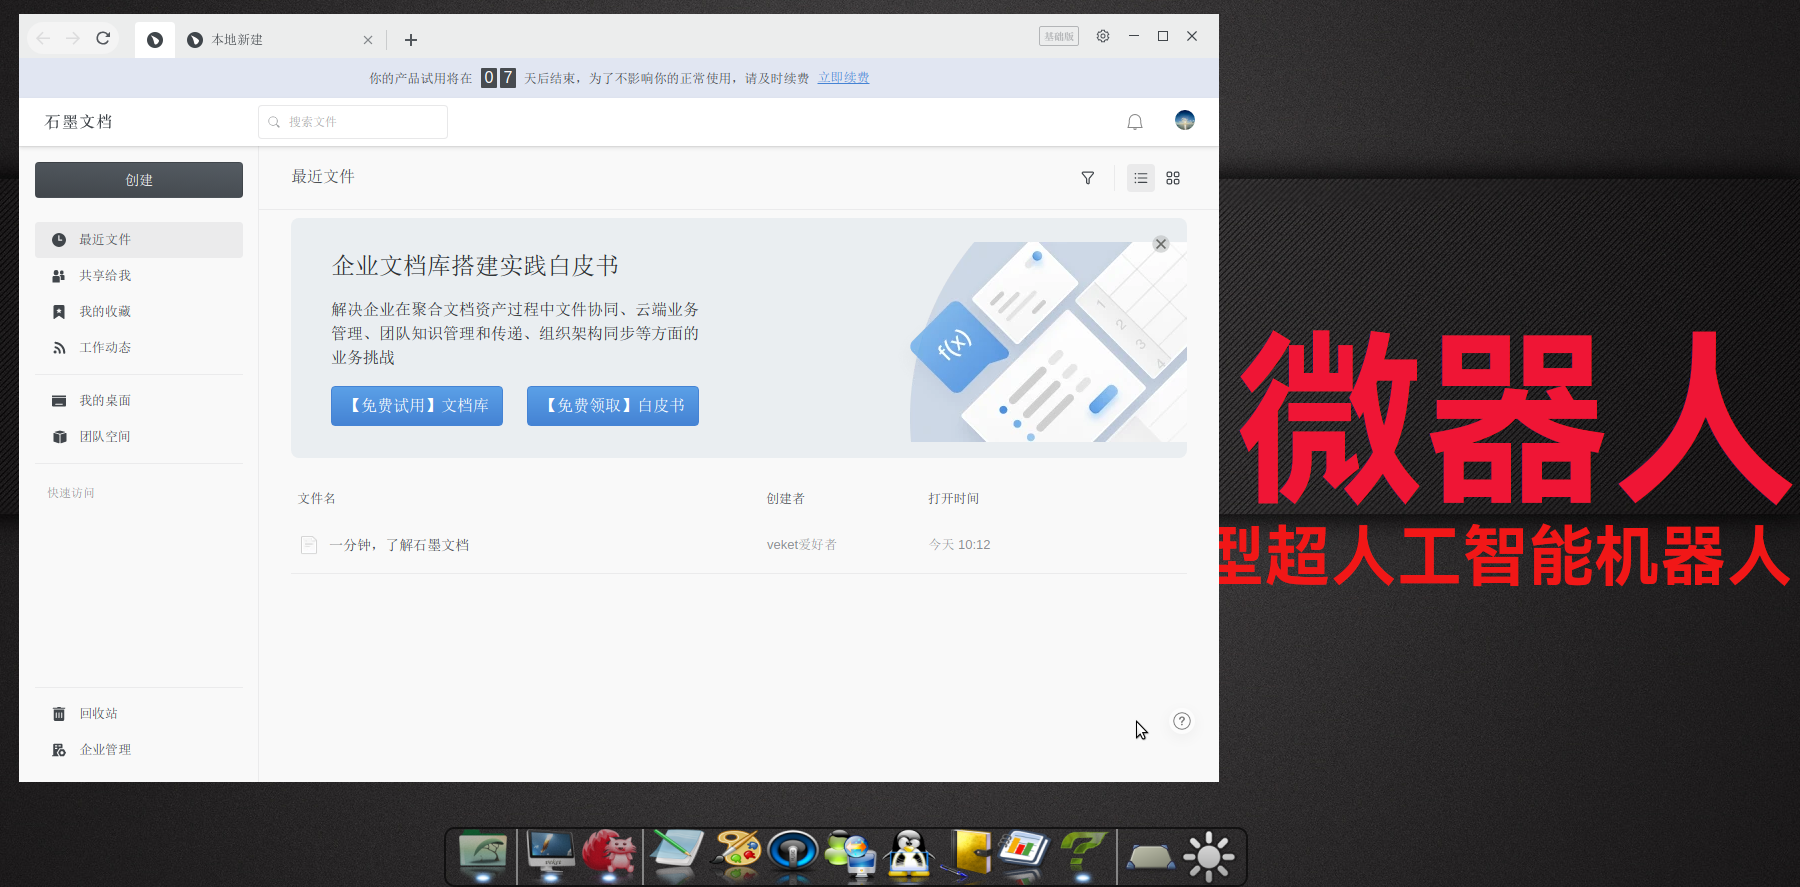Screen dimensions: 1800x887
Task: Open the window settings gear icon
Action: (1103, 36)
